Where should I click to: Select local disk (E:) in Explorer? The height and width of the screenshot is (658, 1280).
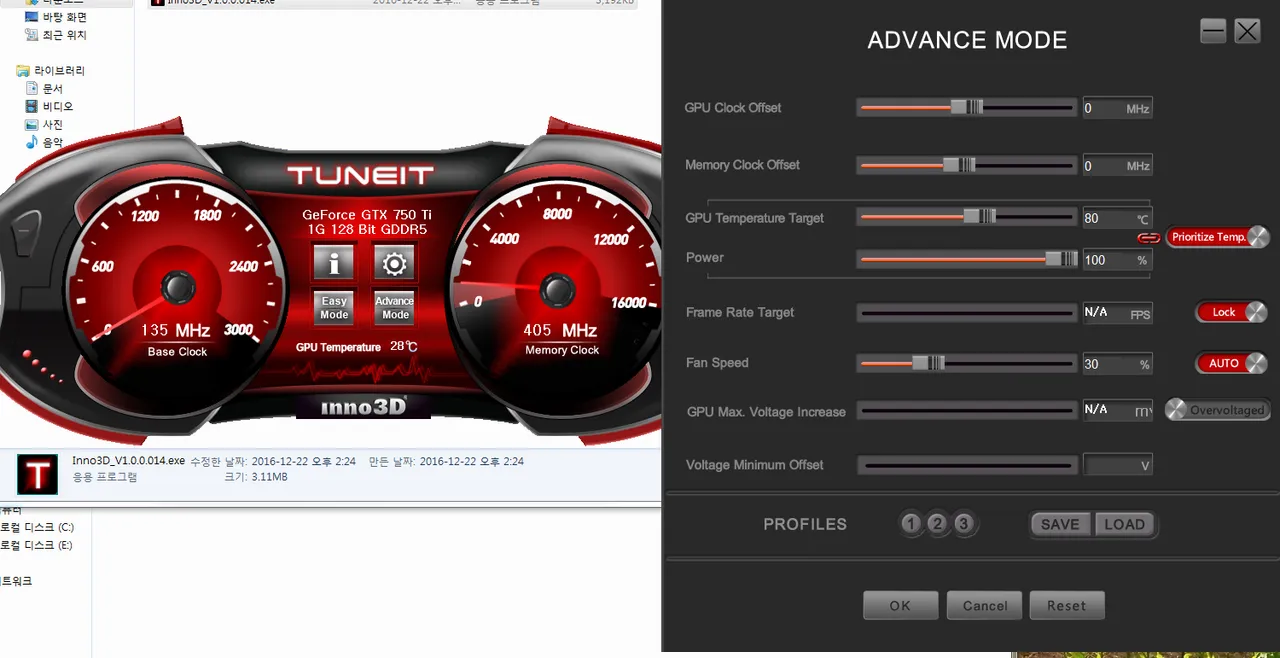[x=37, y=545]
